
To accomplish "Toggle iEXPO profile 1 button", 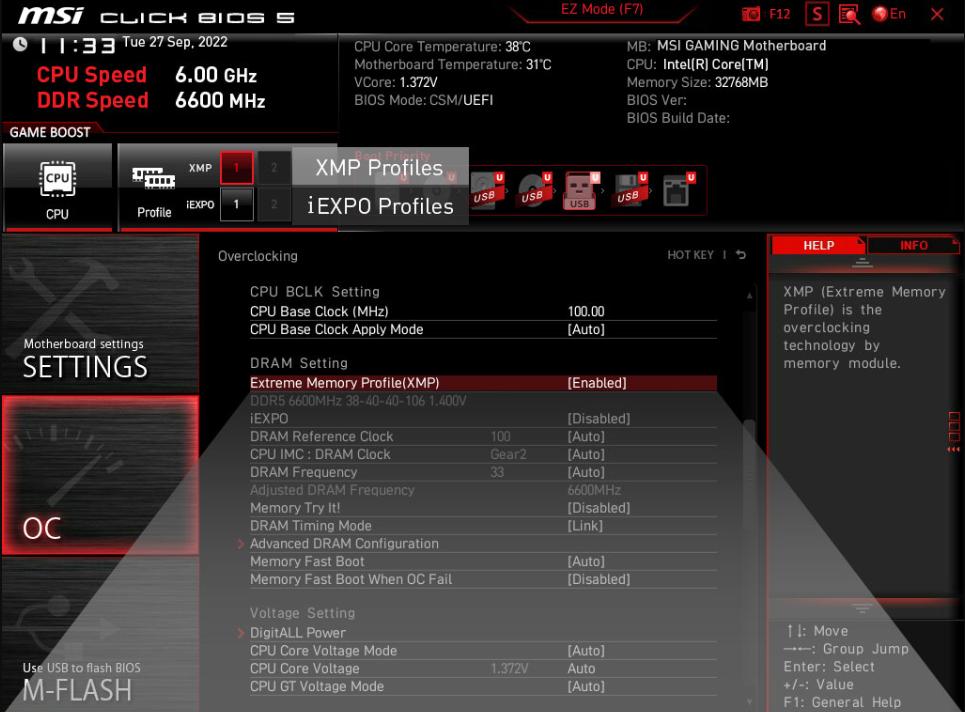I will point(236,205).
